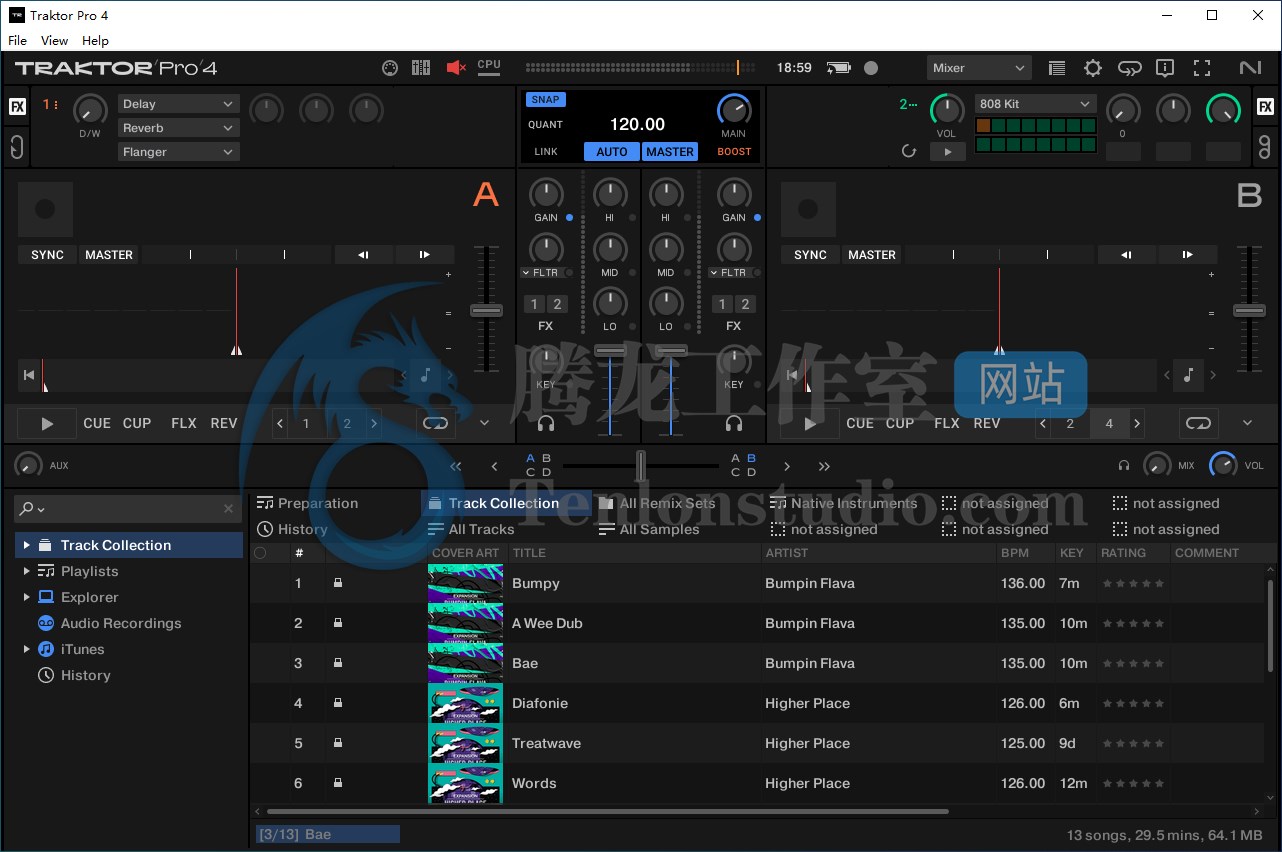Toggle the MASTER clock button
Image resolution: width=1282 pixels, height=852 pixels.
pos(670,152)
